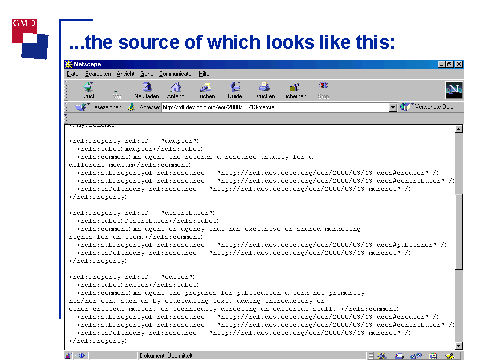The width and height of the screenshot is (480, 360).
Task: Close the Netscape window
Action: [x=459, y=64]
